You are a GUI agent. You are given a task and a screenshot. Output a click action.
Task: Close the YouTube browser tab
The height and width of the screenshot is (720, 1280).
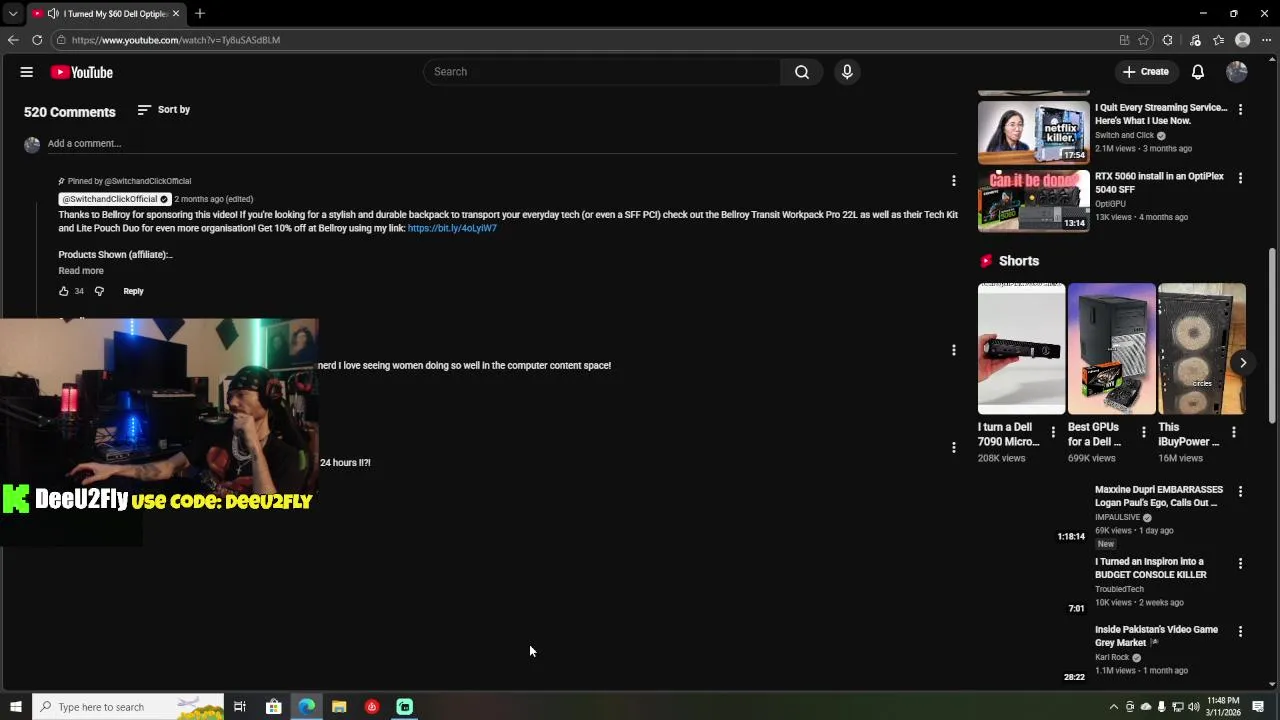(176, 14)
